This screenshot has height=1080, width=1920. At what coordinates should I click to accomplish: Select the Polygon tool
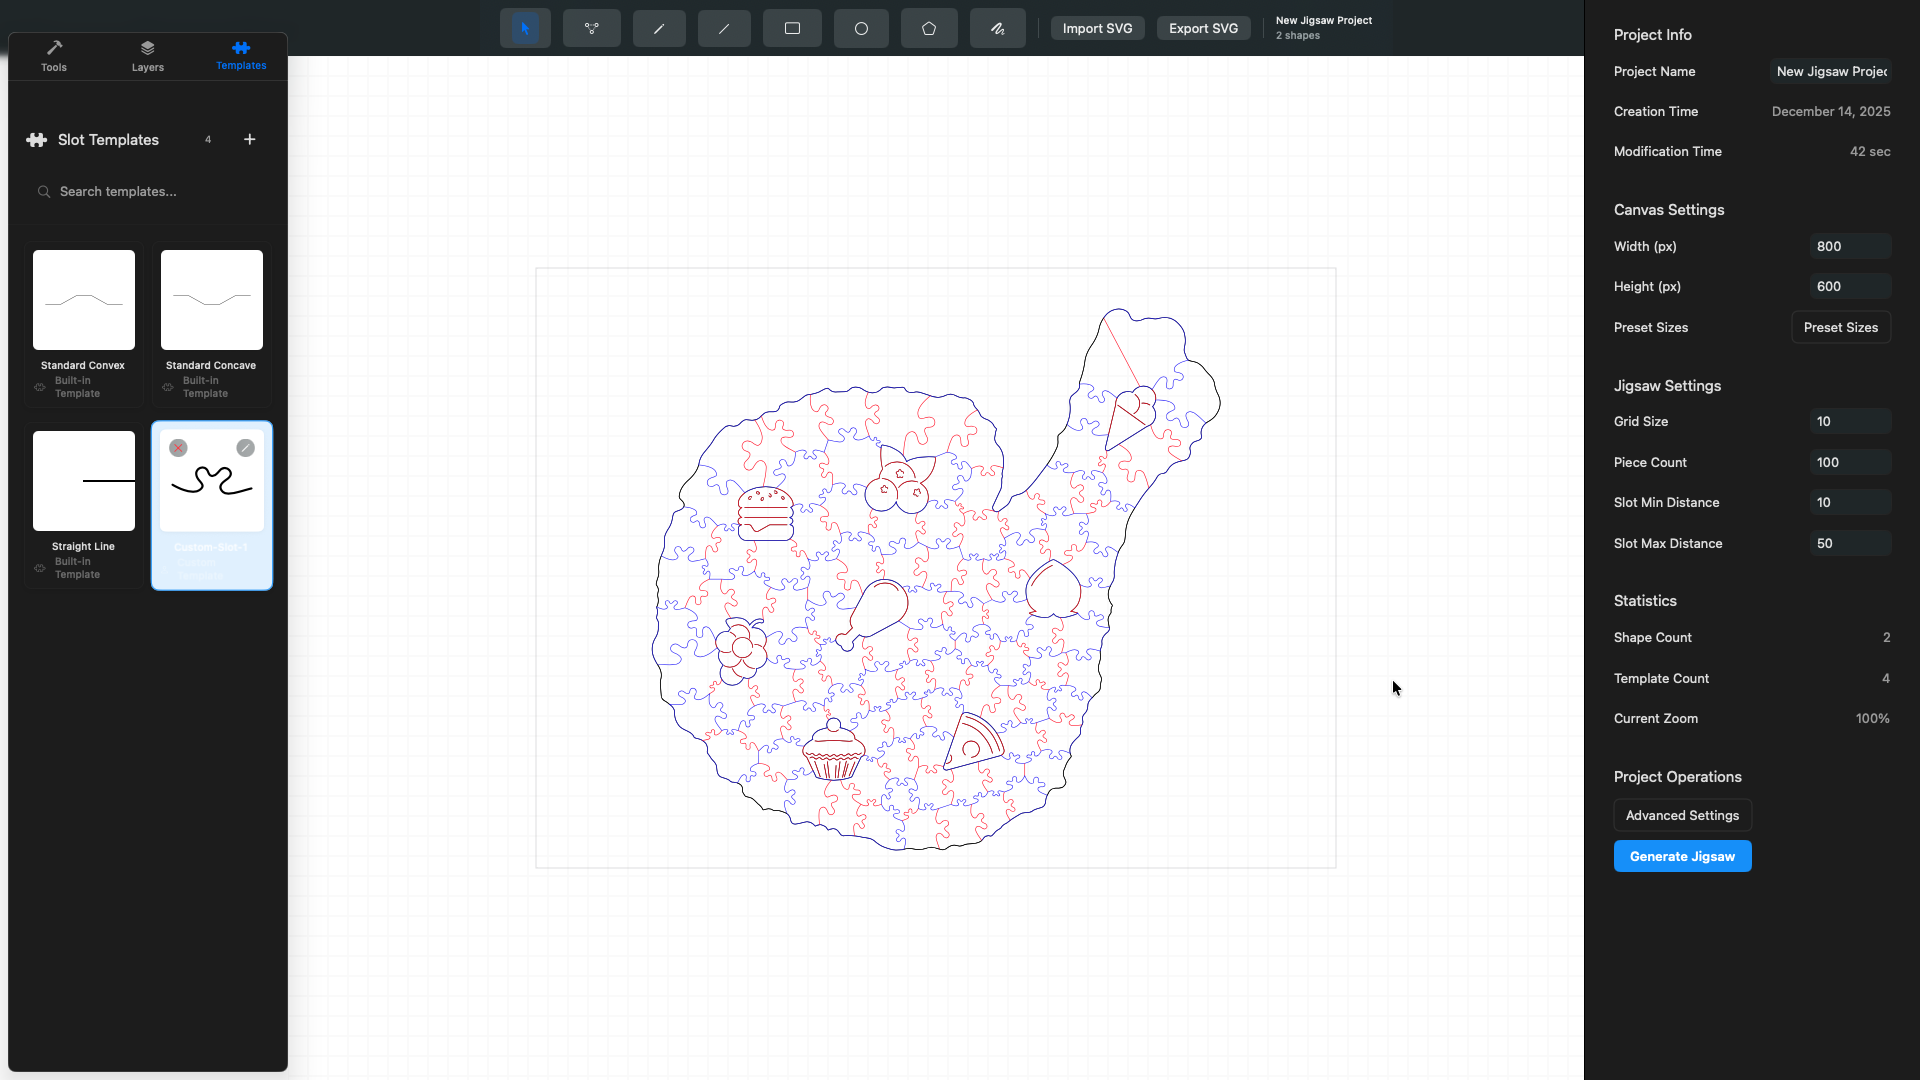929,28
